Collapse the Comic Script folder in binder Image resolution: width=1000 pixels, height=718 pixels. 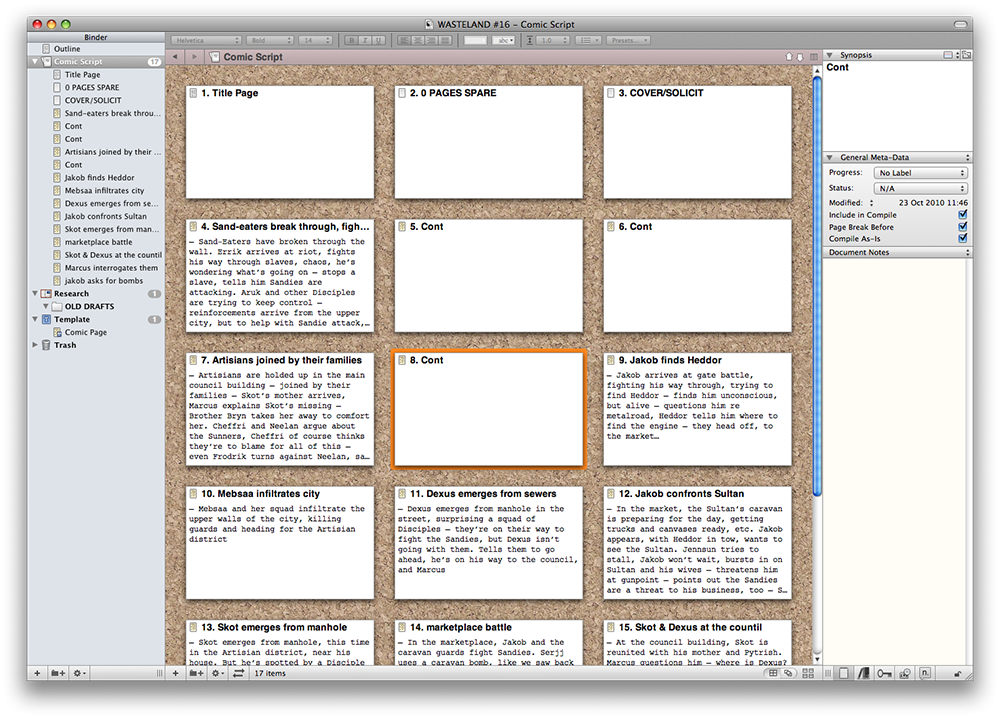pyautogui.click(x=35, y=62)
